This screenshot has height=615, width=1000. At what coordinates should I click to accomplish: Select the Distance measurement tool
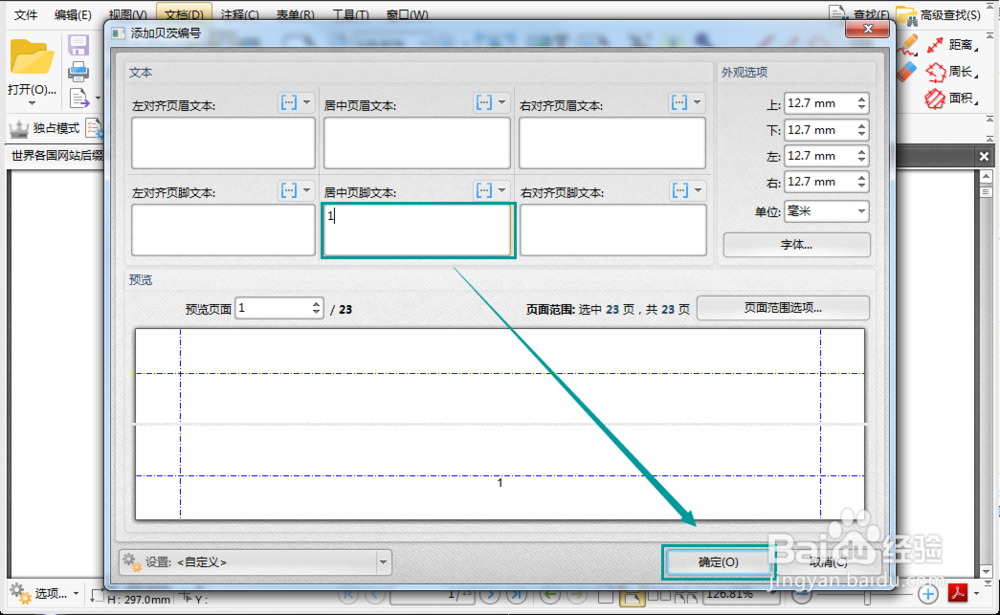click(953, 45)
